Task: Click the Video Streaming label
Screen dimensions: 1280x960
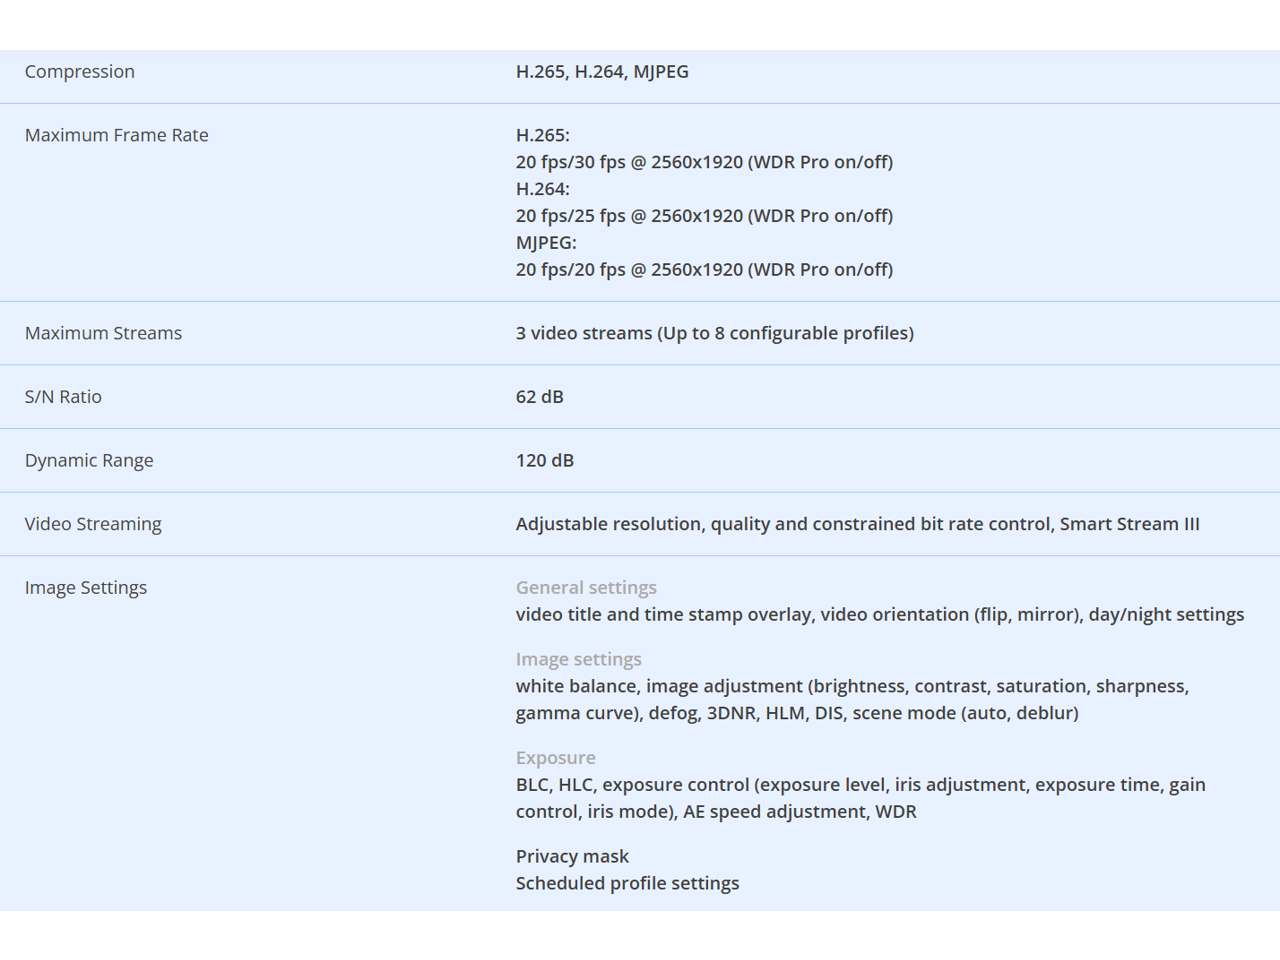Action: coord(93,524)
